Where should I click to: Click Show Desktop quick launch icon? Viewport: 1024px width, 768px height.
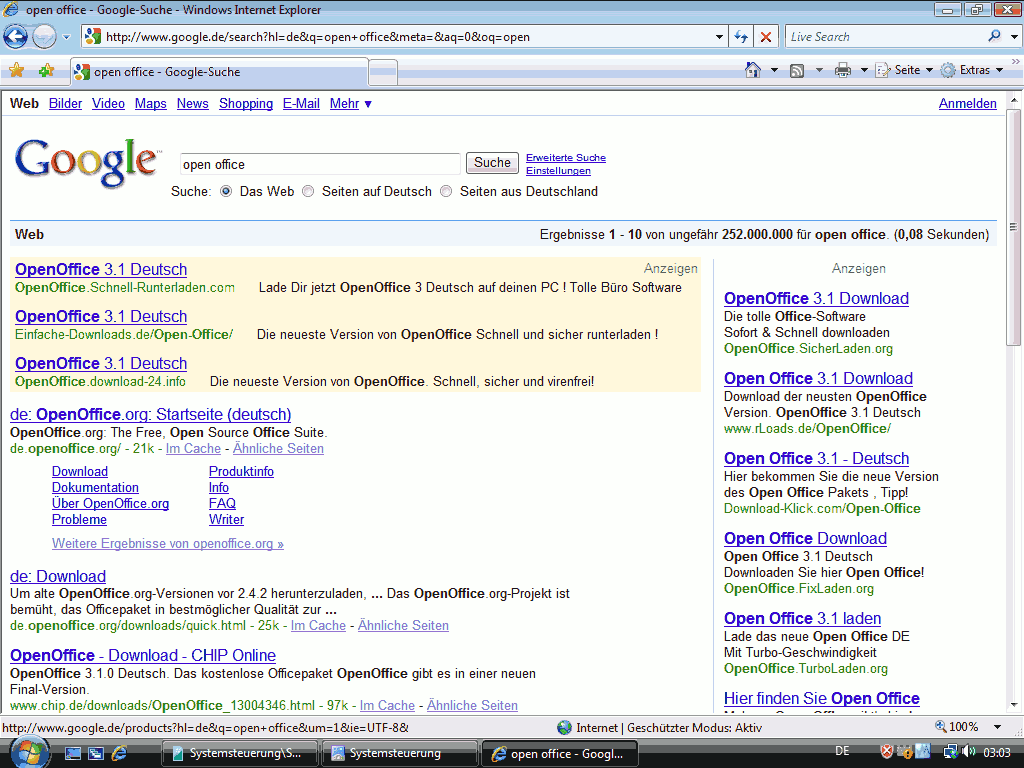point(72,754)
